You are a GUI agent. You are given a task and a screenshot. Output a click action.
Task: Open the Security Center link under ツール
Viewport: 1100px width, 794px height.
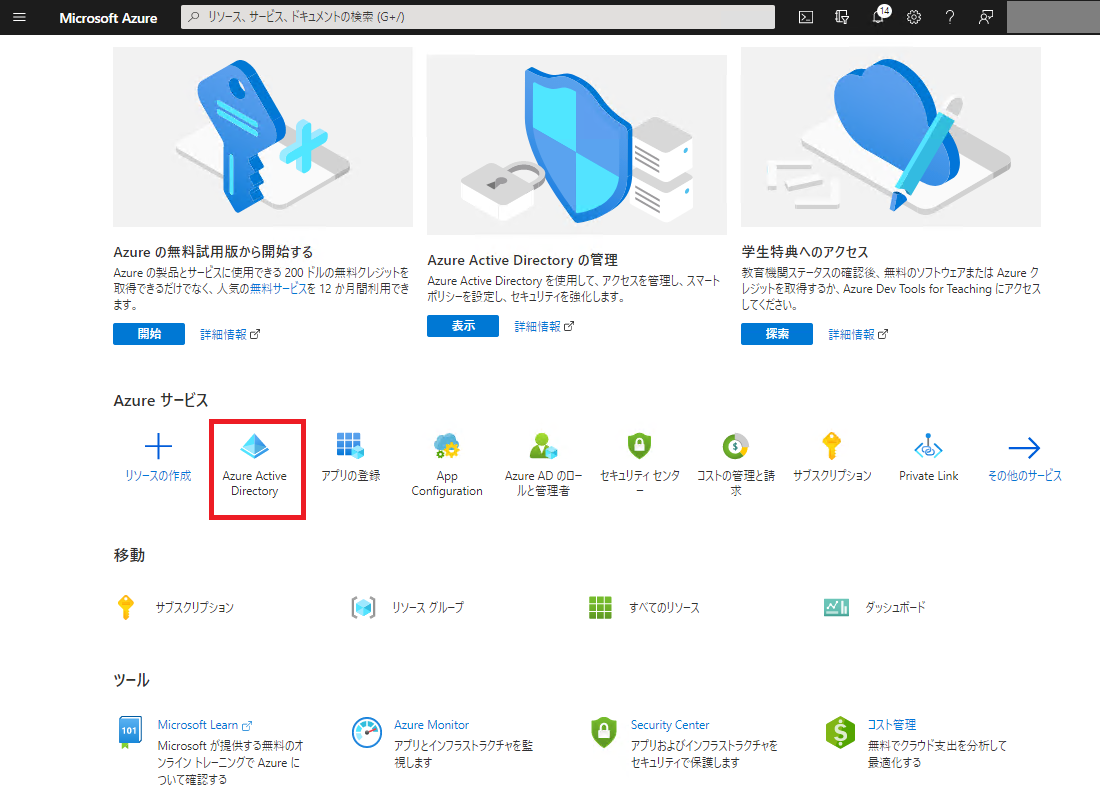(x=670, y=725)
